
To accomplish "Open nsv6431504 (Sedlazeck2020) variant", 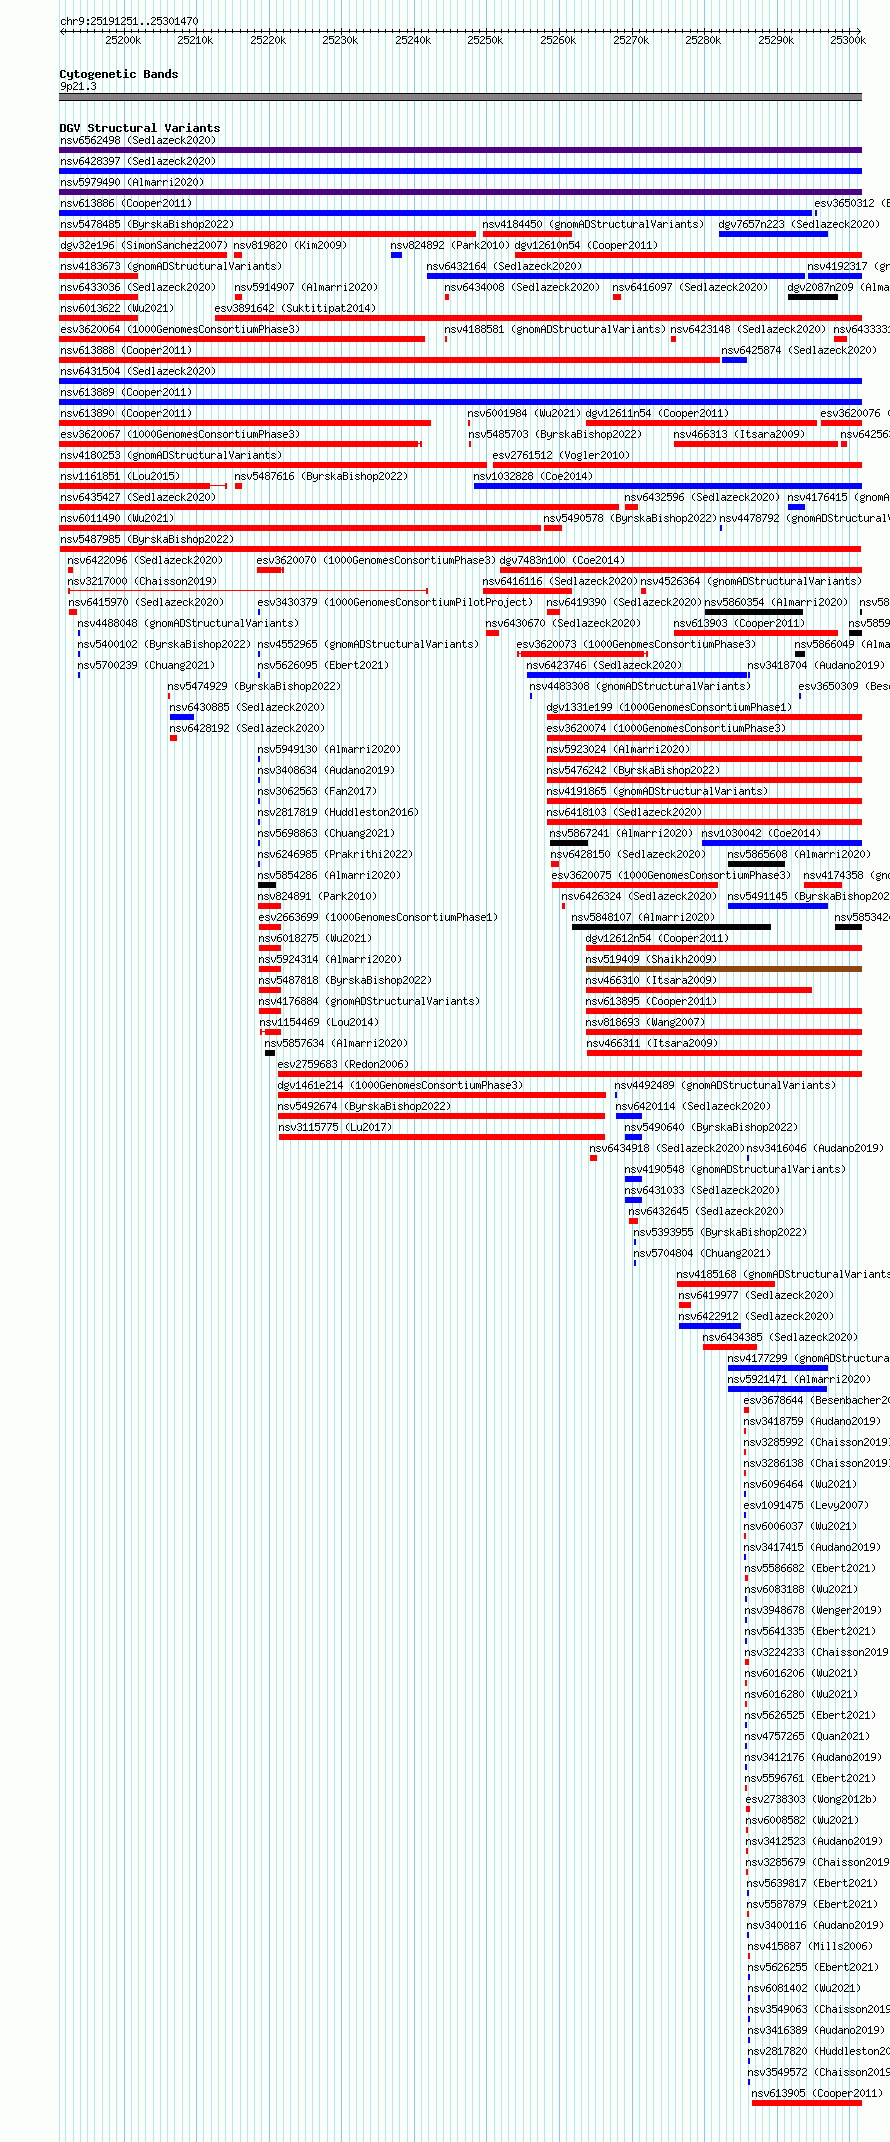I will click(x=137, y=371).
